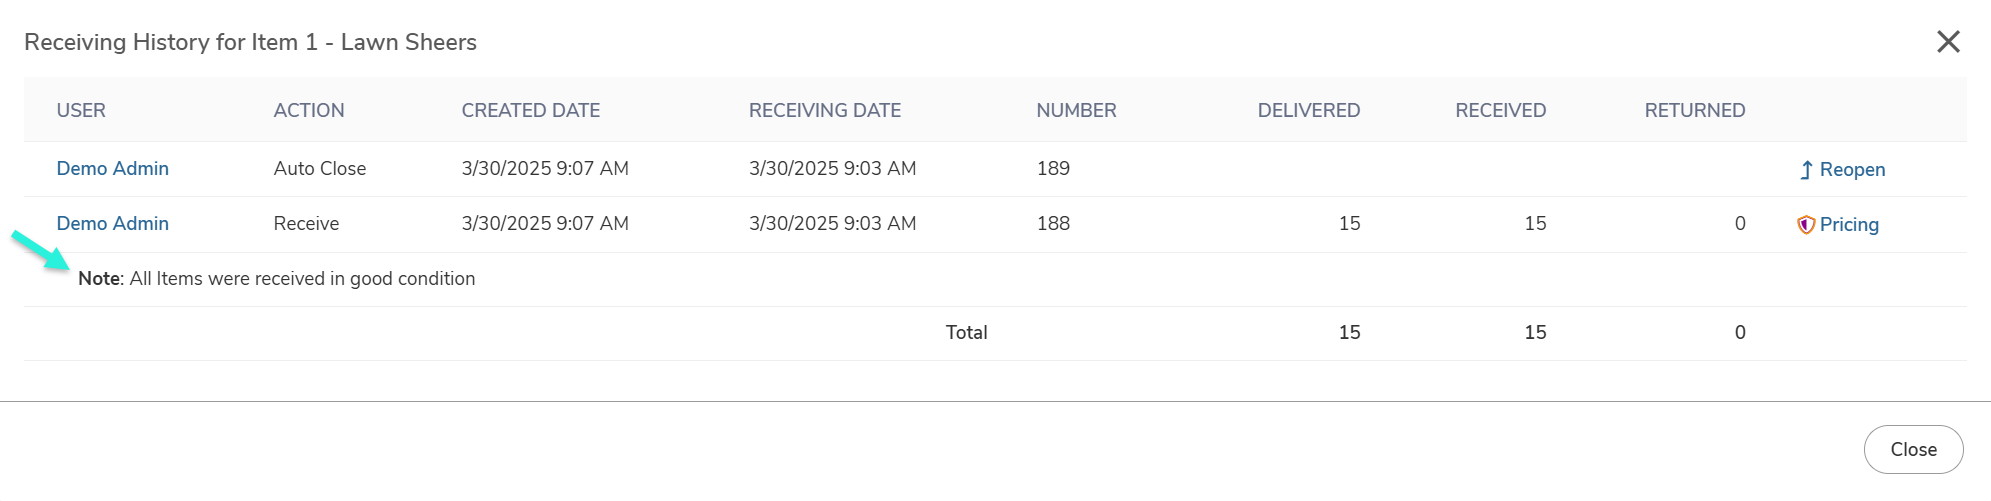This screenshot has width=1991, height=501.
Task: Click the DELIVERED column header
Action: [1309, 110]
